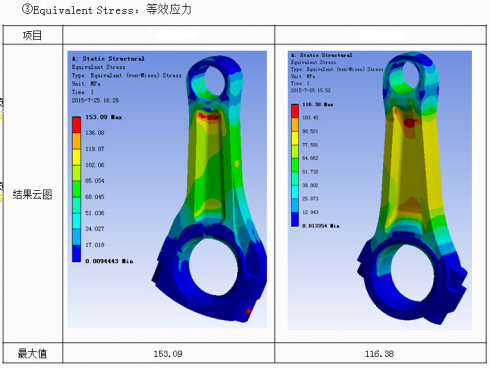Screen dimensions: 490x368
Task: Select the 项目 header cell
Action: (x=32, y=35)
